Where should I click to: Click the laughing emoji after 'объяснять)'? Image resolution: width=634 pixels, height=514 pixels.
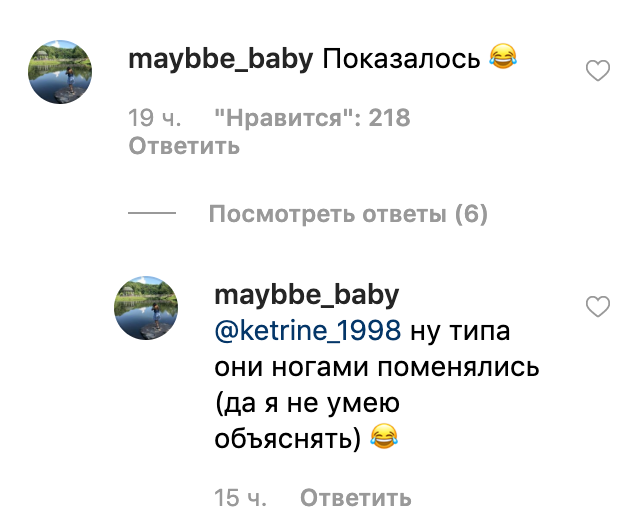point(383,437)
